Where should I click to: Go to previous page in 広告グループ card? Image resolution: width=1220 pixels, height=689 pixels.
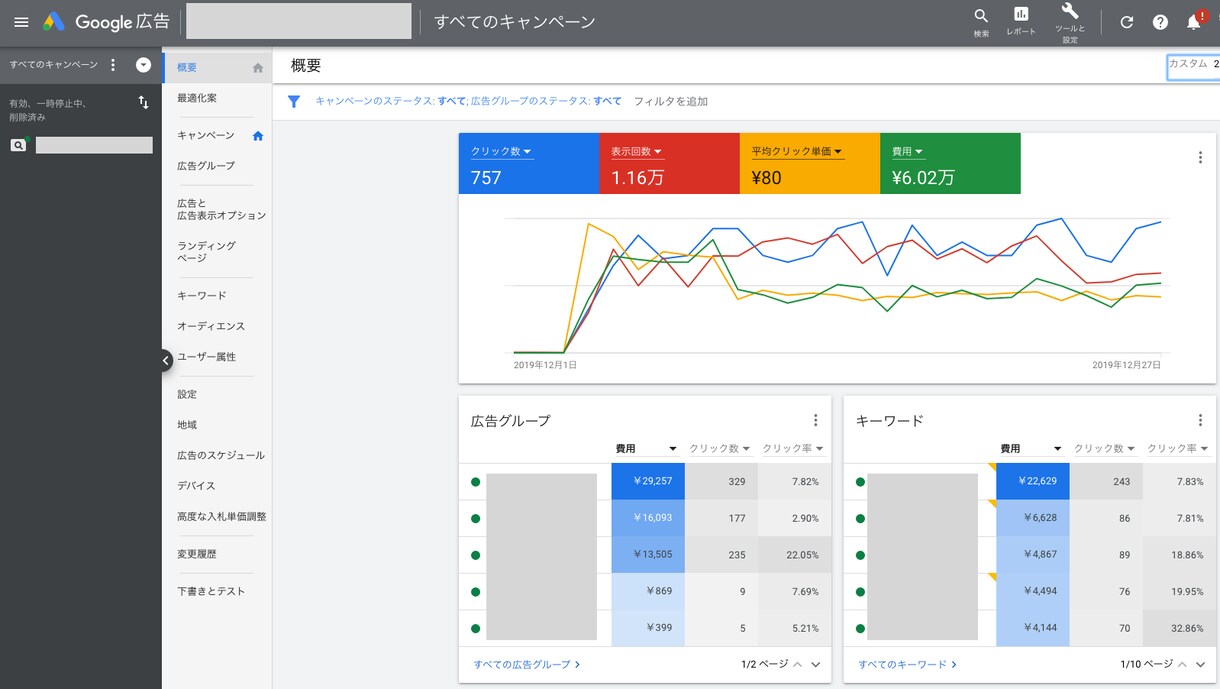coord(797,664)
